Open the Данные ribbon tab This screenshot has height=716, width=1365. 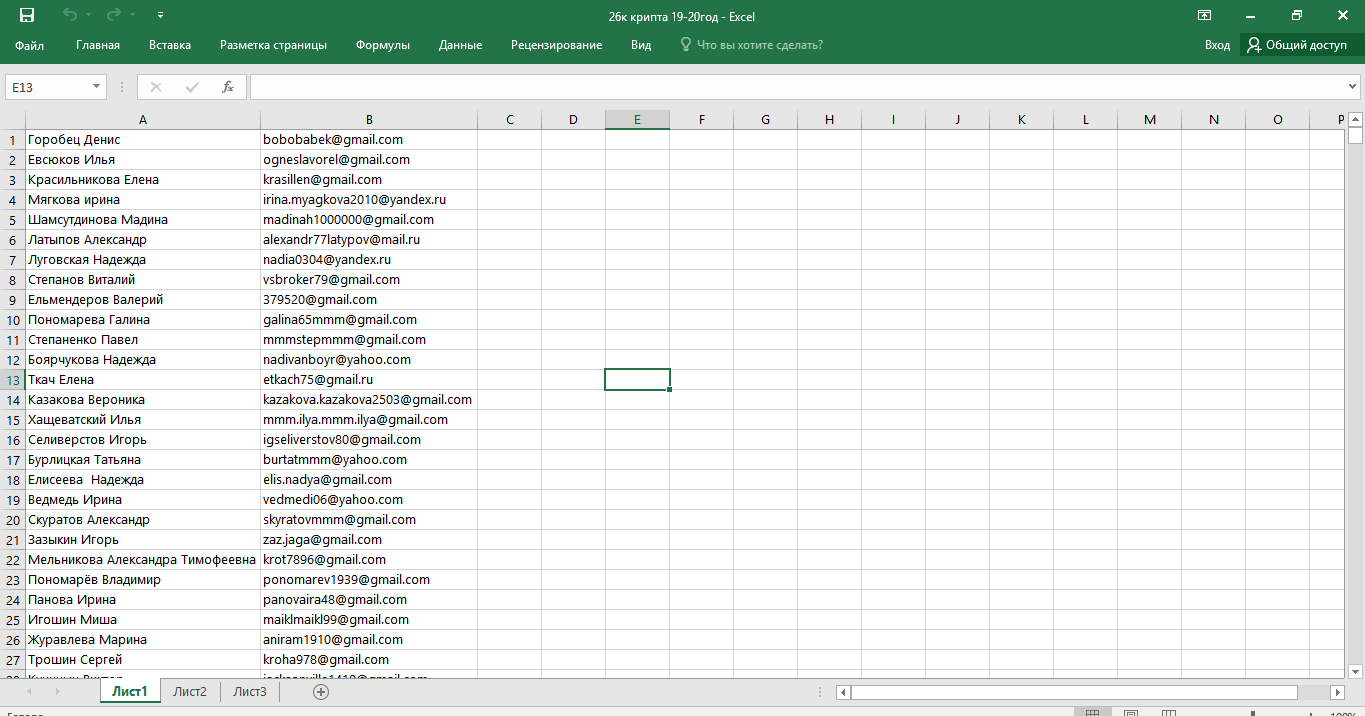tap(460, 45)
